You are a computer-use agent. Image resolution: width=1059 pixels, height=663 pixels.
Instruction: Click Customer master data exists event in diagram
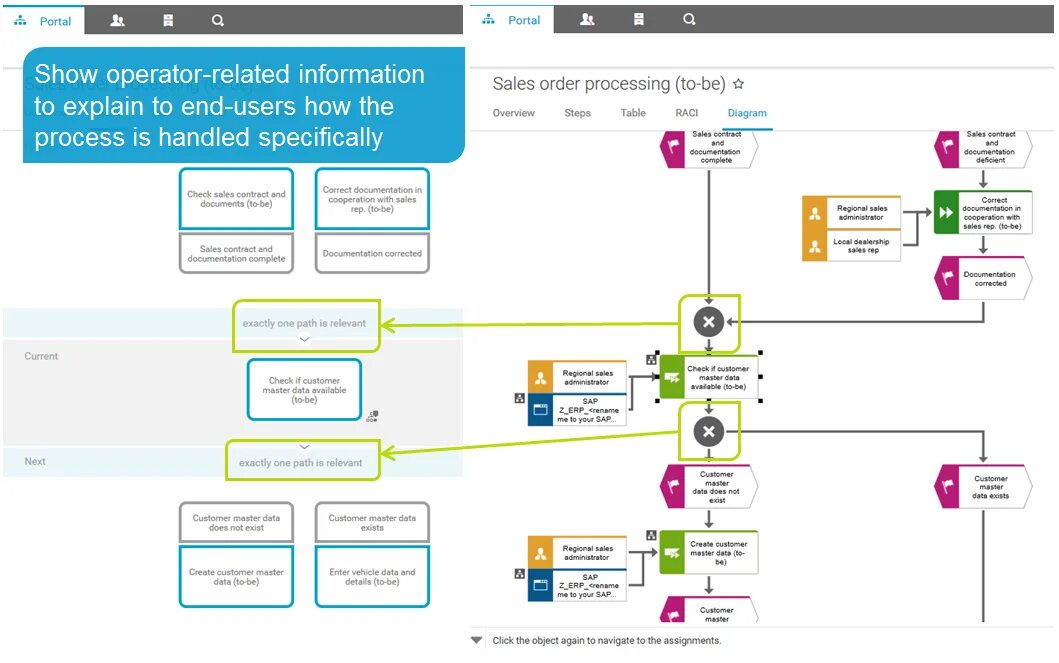[x=983, y=487]
